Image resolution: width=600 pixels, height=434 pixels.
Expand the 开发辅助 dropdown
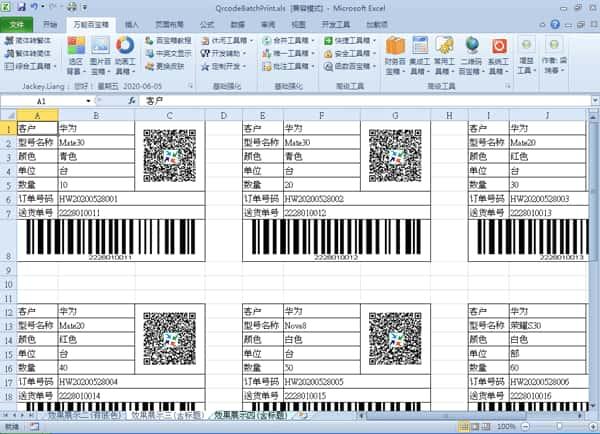(244, 54)
